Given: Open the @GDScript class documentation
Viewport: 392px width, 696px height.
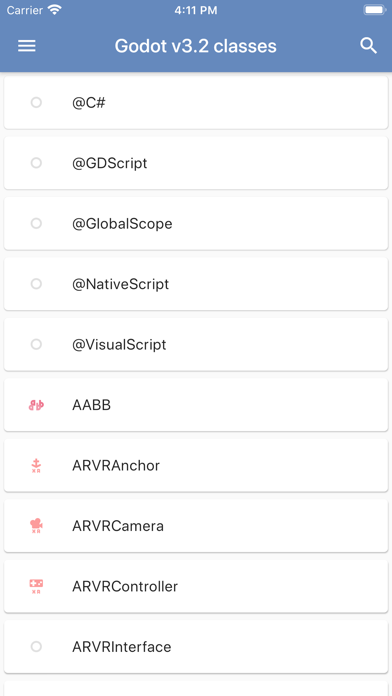Looking at the screenshot, I should click(x=196, y=163).
